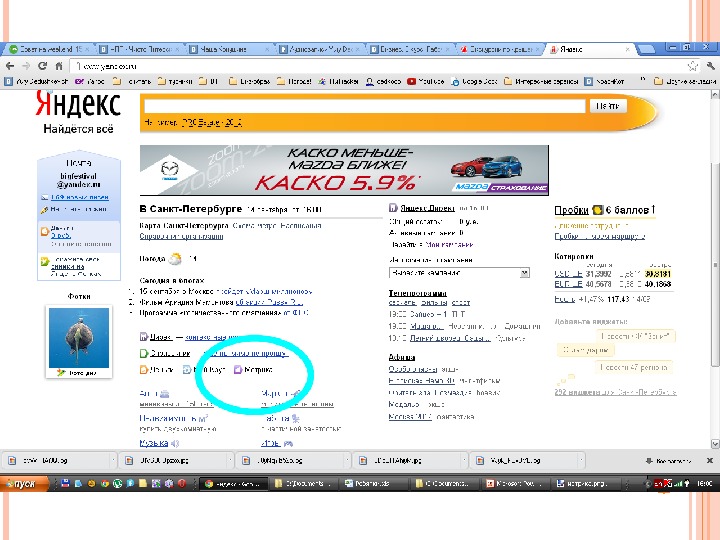
Task: Click the orange Деньги icon
Action: click(143, 370)
